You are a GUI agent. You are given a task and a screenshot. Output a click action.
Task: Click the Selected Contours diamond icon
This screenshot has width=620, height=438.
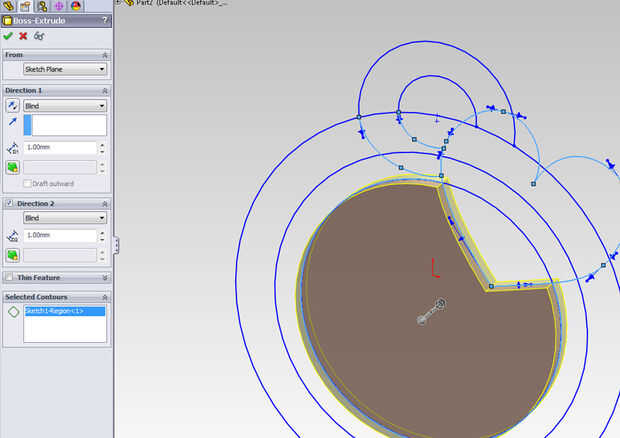(x=13, y=312)
